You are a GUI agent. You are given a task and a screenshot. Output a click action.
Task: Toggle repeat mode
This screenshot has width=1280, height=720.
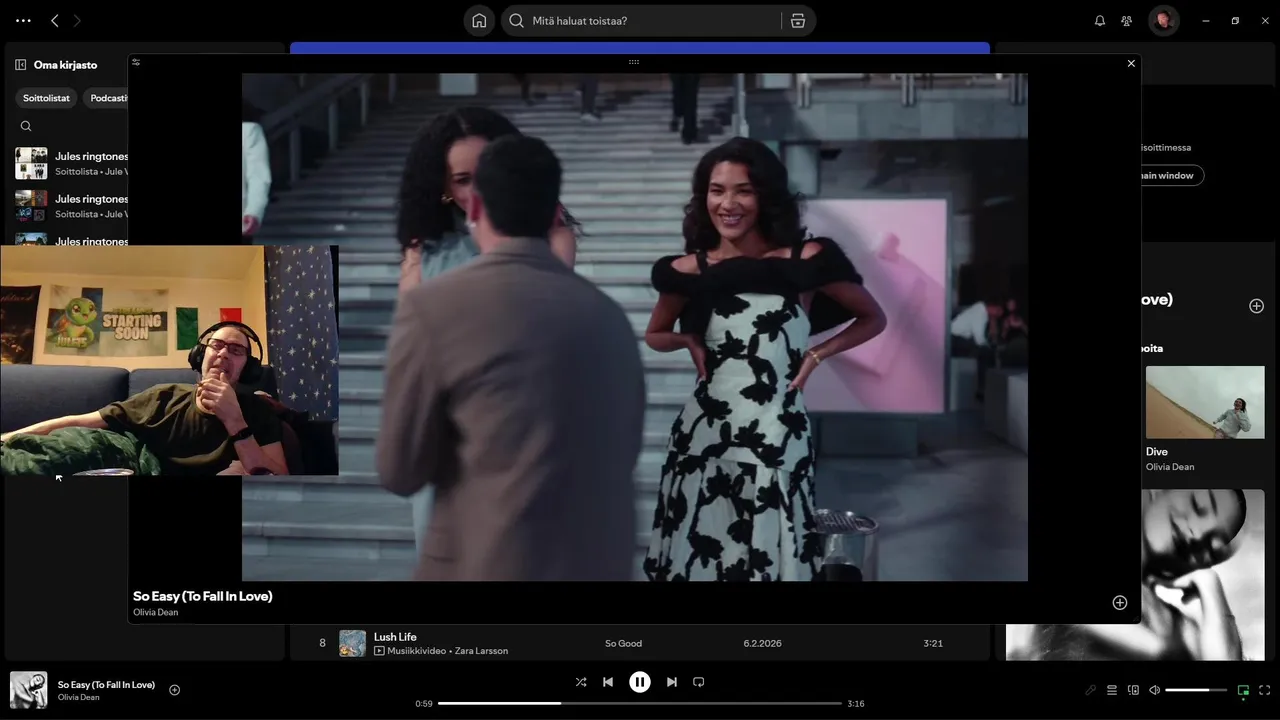click(x=699, y=682)
